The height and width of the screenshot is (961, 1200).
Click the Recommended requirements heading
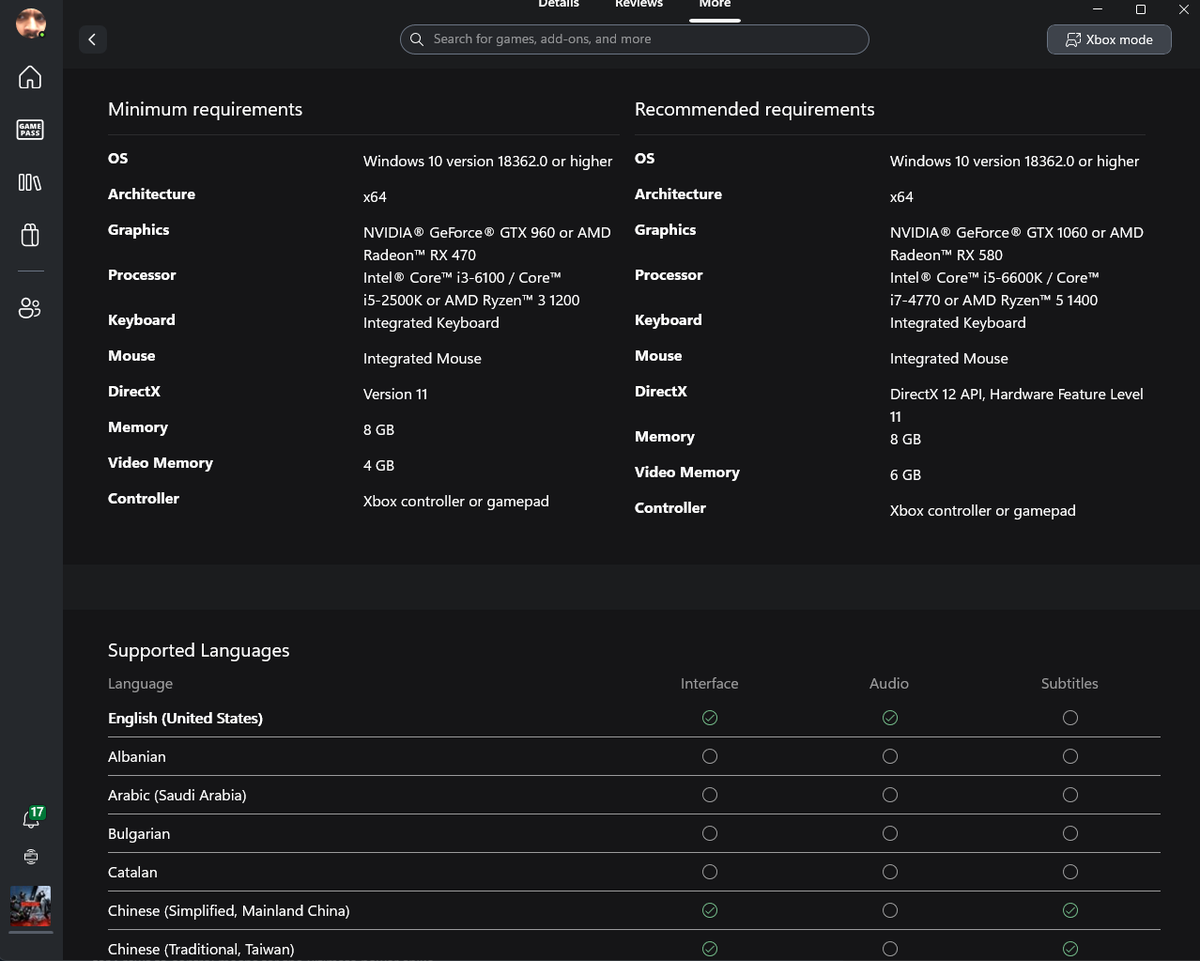coord(755,109)
